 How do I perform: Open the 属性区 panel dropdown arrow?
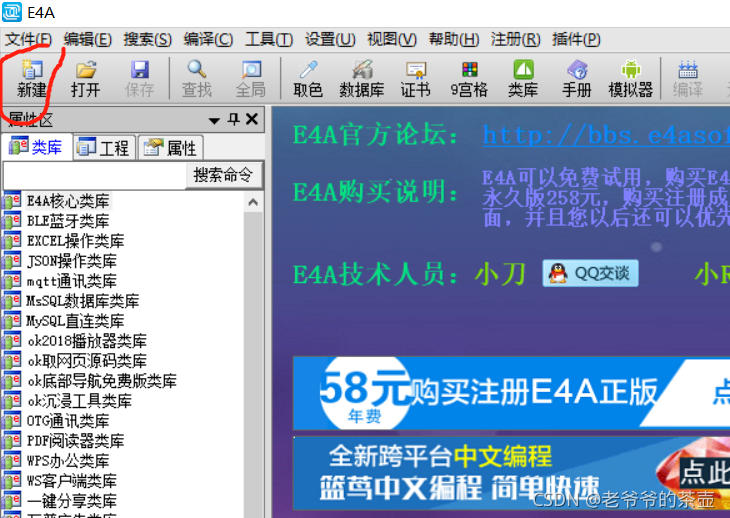[x=214, y=121]
